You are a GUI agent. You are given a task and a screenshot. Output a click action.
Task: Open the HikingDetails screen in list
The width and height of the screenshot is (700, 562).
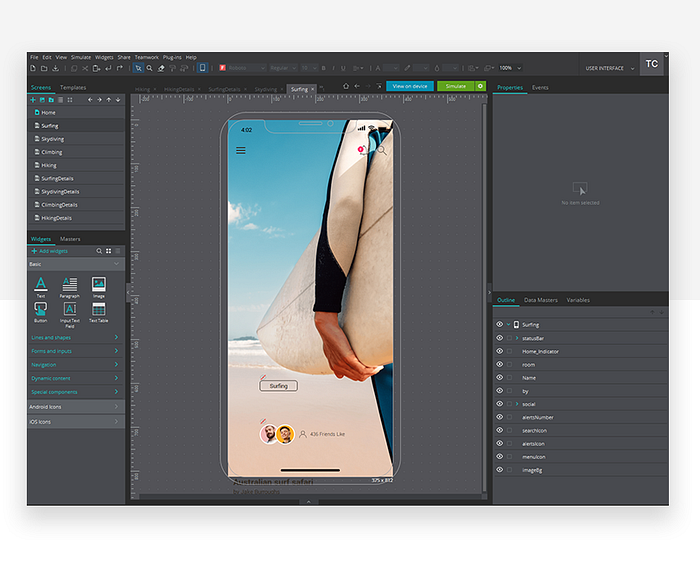pyautogui.click(x=76, y=218)
